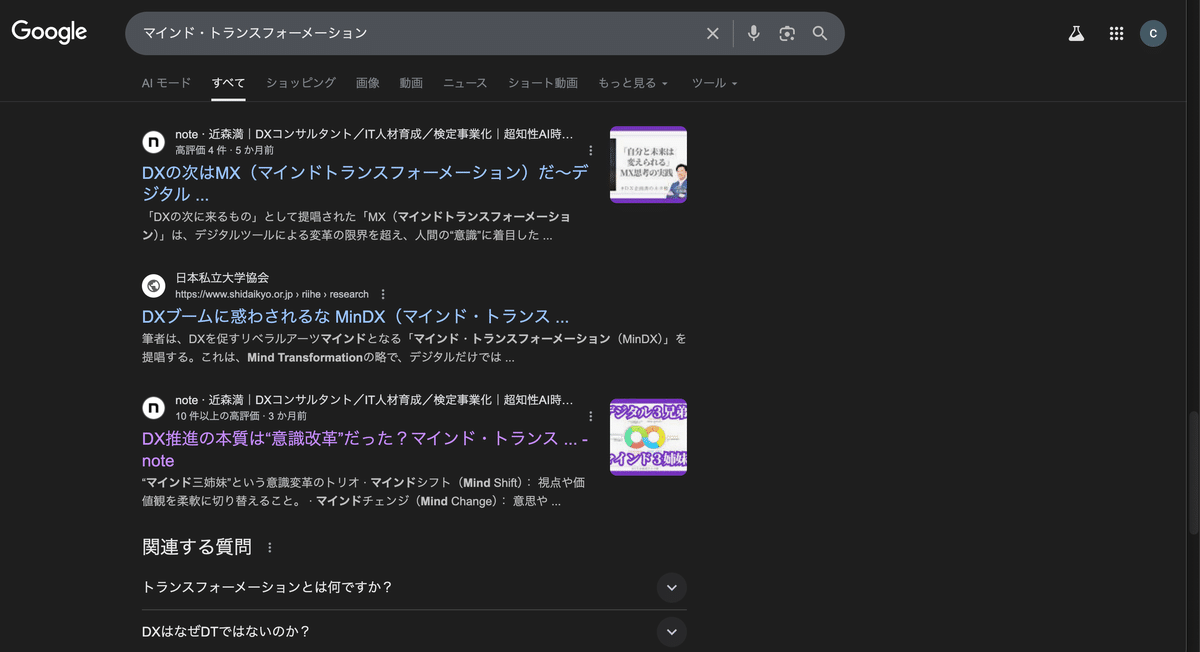The width and height of the screenshot is (1200, 652).
Task: Open the DXブームに惑わされるな MinDX link
Action: pos(355,315)
